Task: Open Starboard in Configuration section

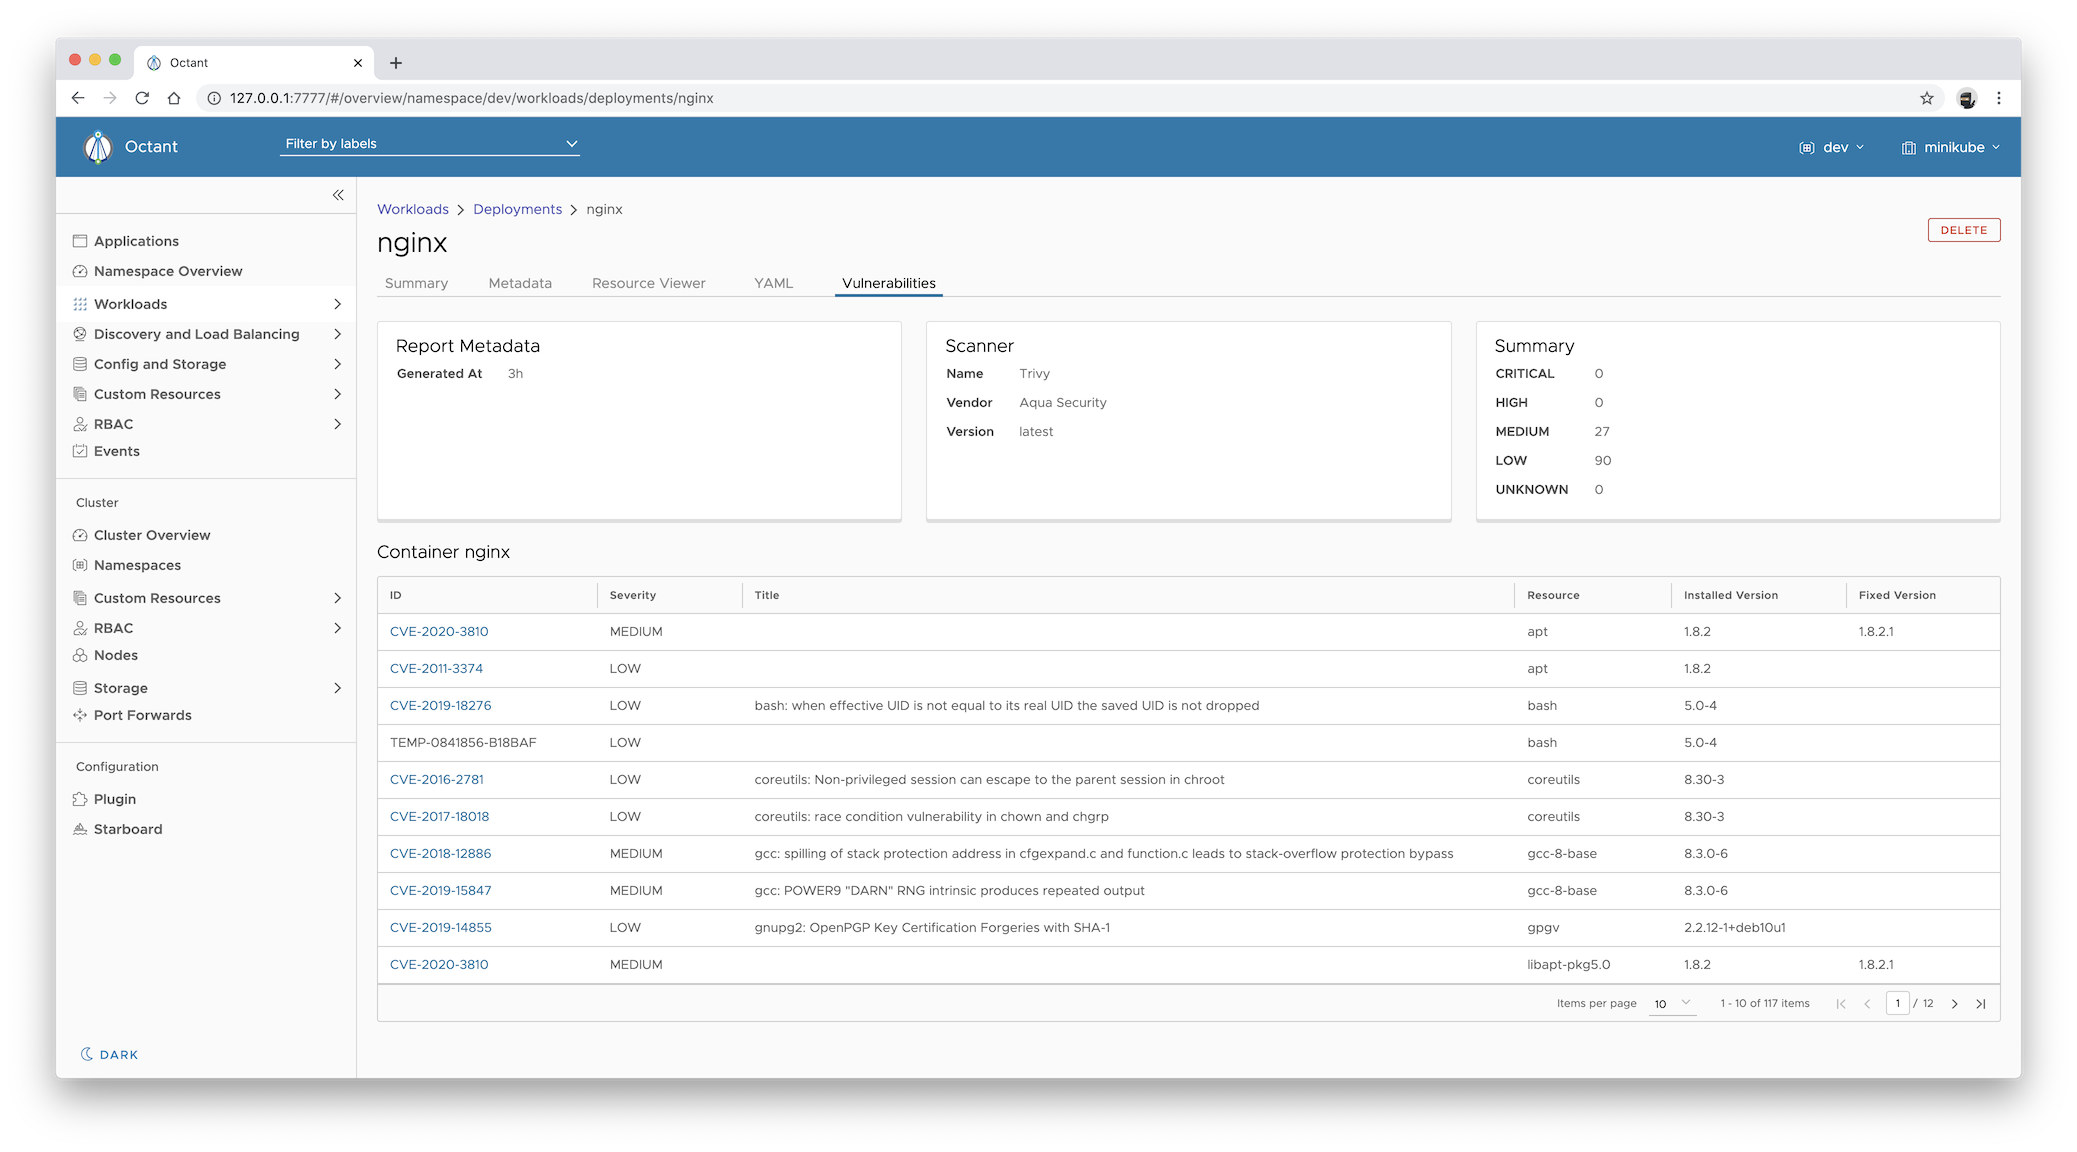Action: point(128,829)
